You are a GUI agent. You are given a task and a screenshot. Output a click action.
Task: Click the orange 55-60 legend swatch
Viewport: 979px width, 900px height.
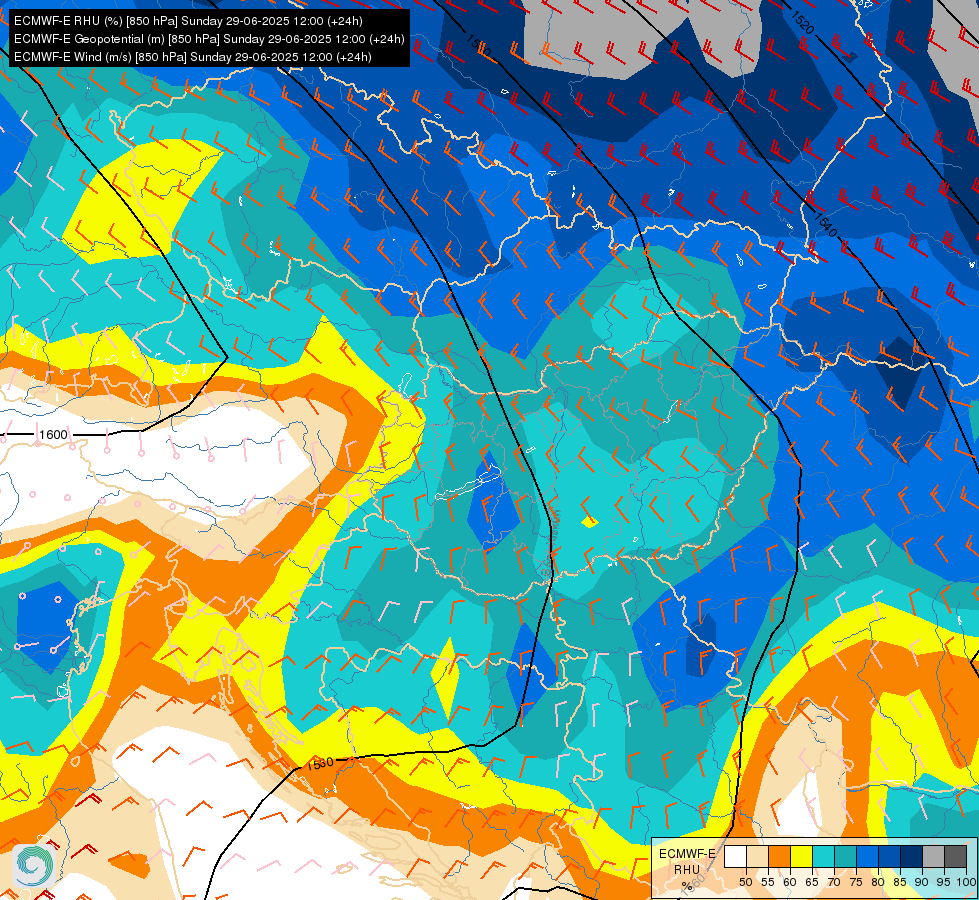pos(779,856)
